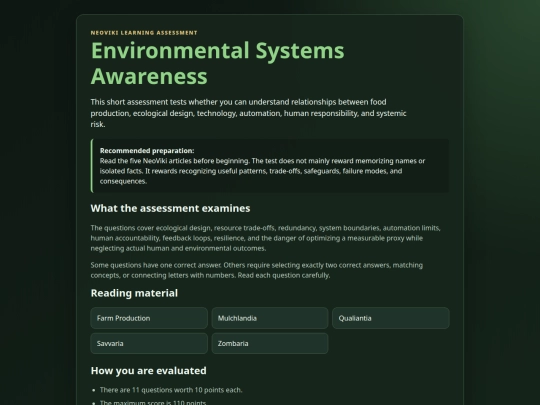Click the 'Some questions have one correct answer' paragraph

(257, 270)
